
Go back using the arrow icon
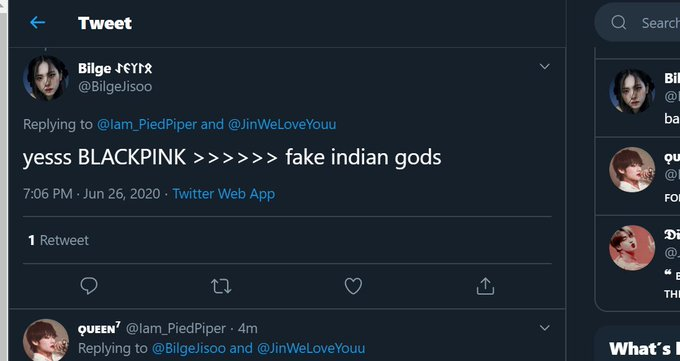[x=37, y=23]
